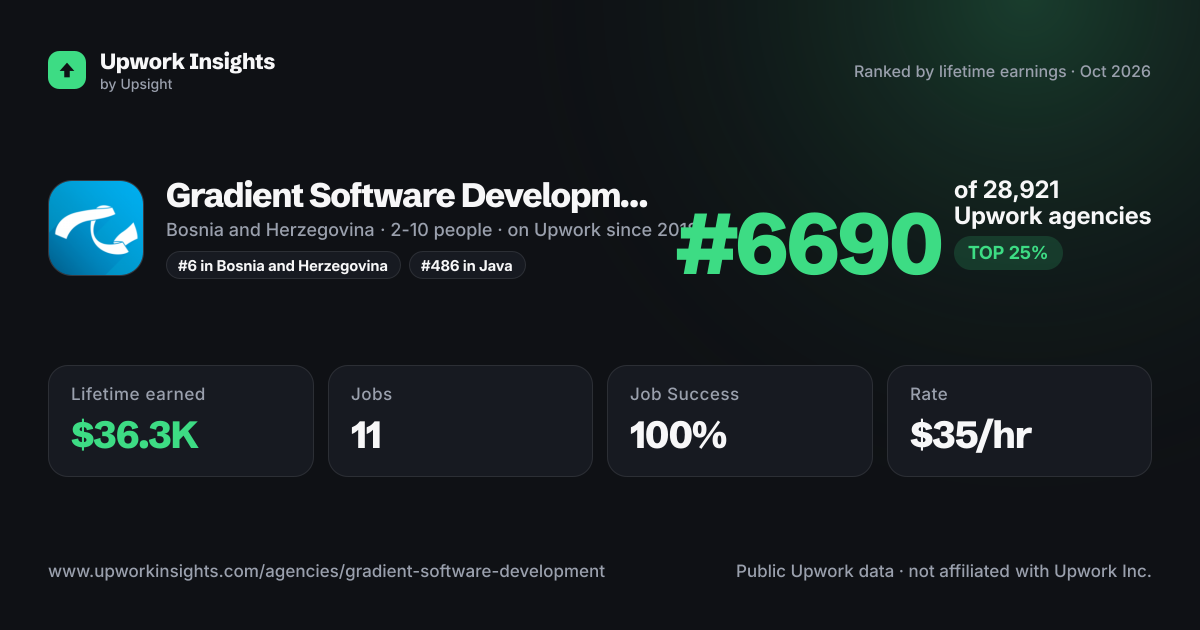The image size is (1200, 630).
Task: Click 'Ranked by lifetime earnings · Oct 2026' text
Action: point(1002,71)
